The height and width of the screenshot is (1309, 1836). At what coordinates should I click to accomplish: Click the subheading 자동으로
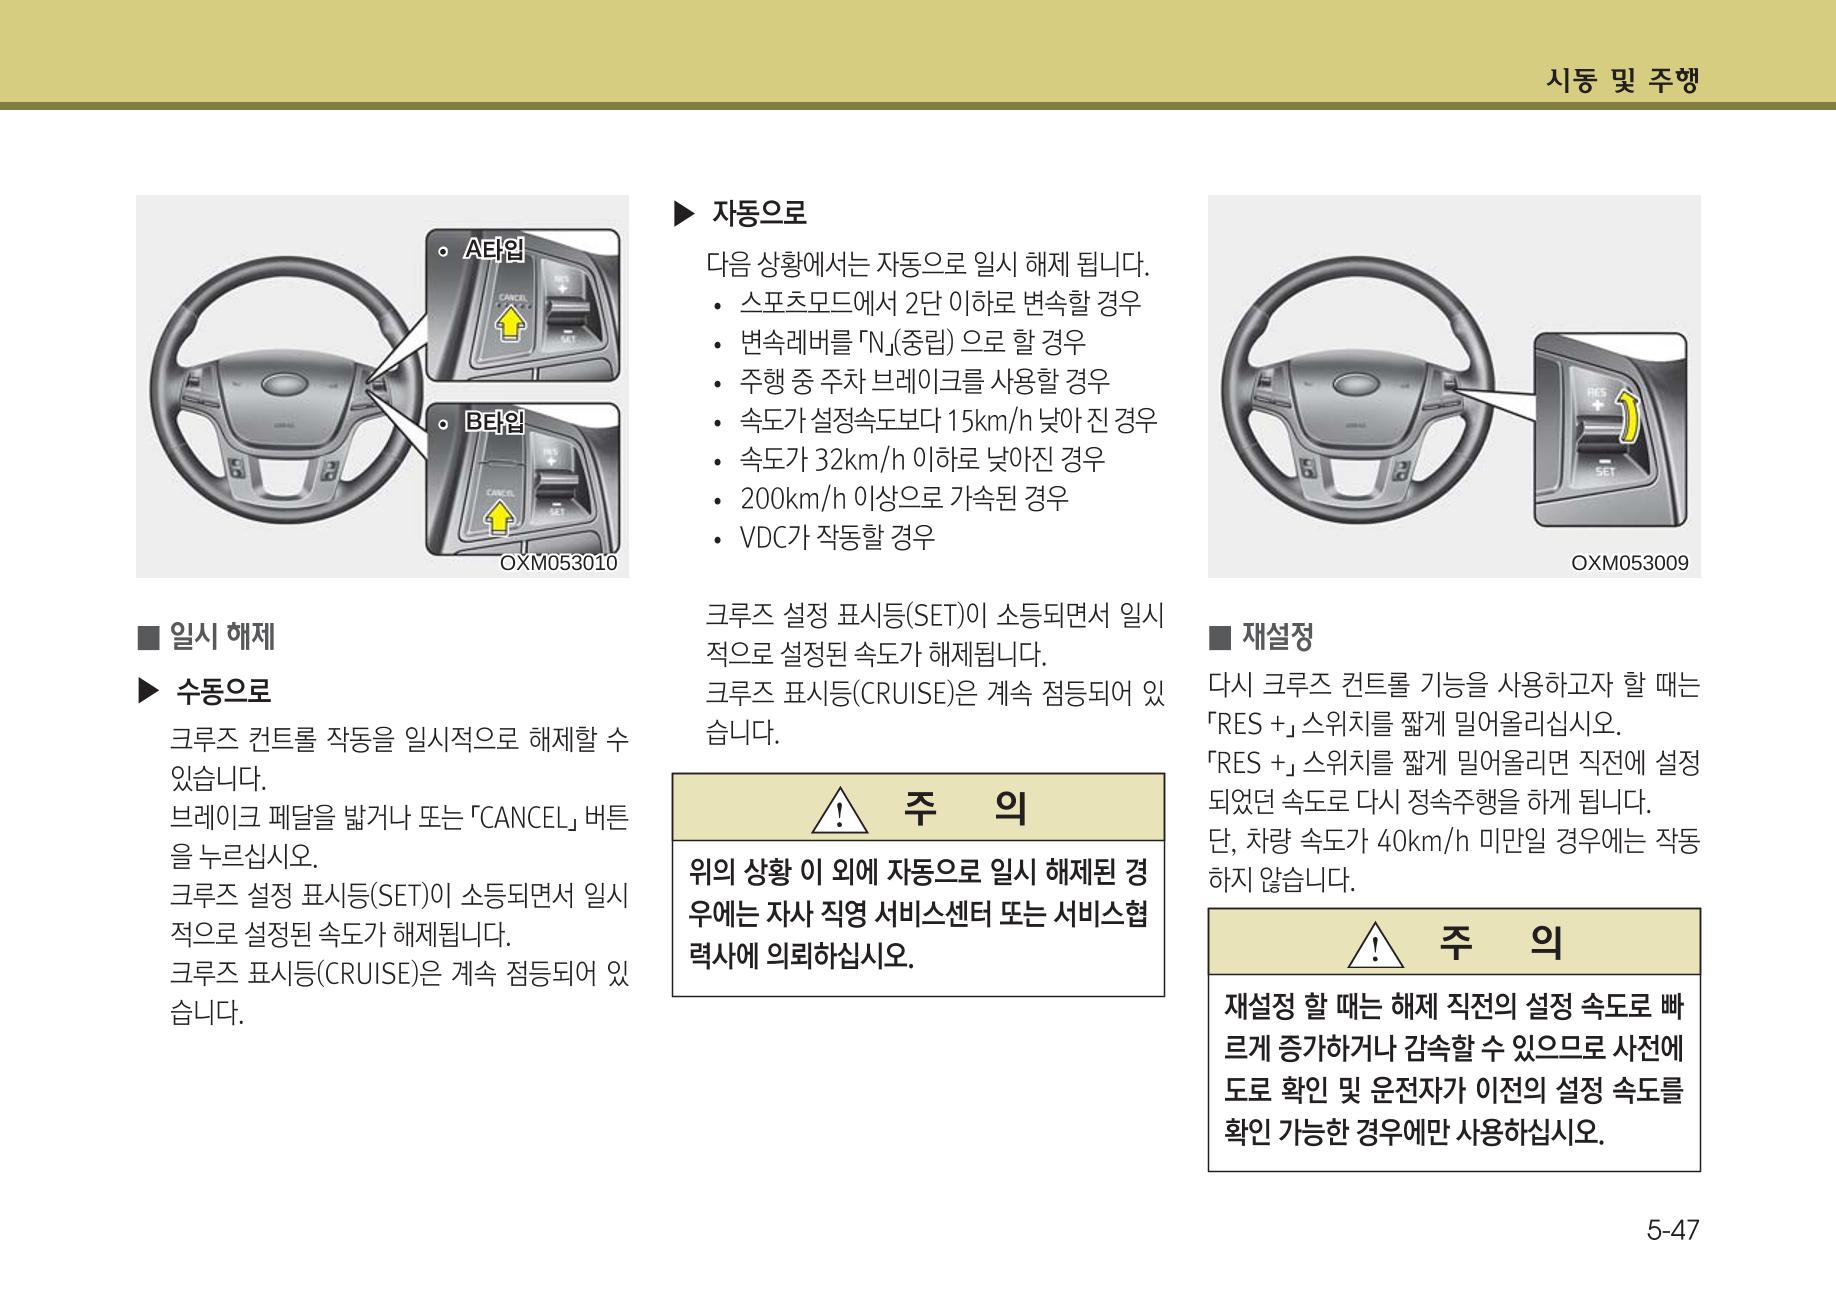pyautogui.click(x=758, y=213)
